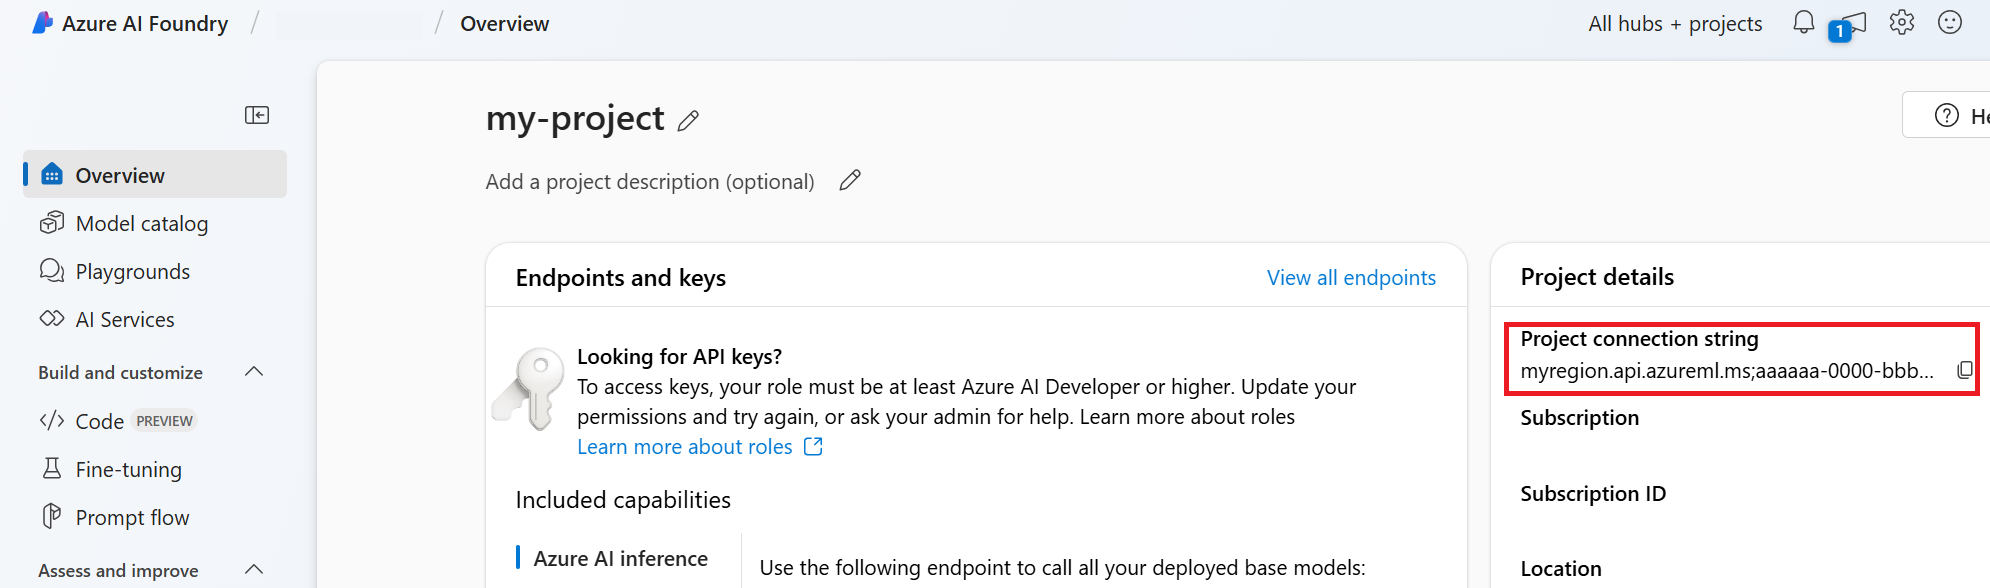Click the Prompt flow icon
The width and height of the screenshot is (1990, 588).
(x=52, y=516)
